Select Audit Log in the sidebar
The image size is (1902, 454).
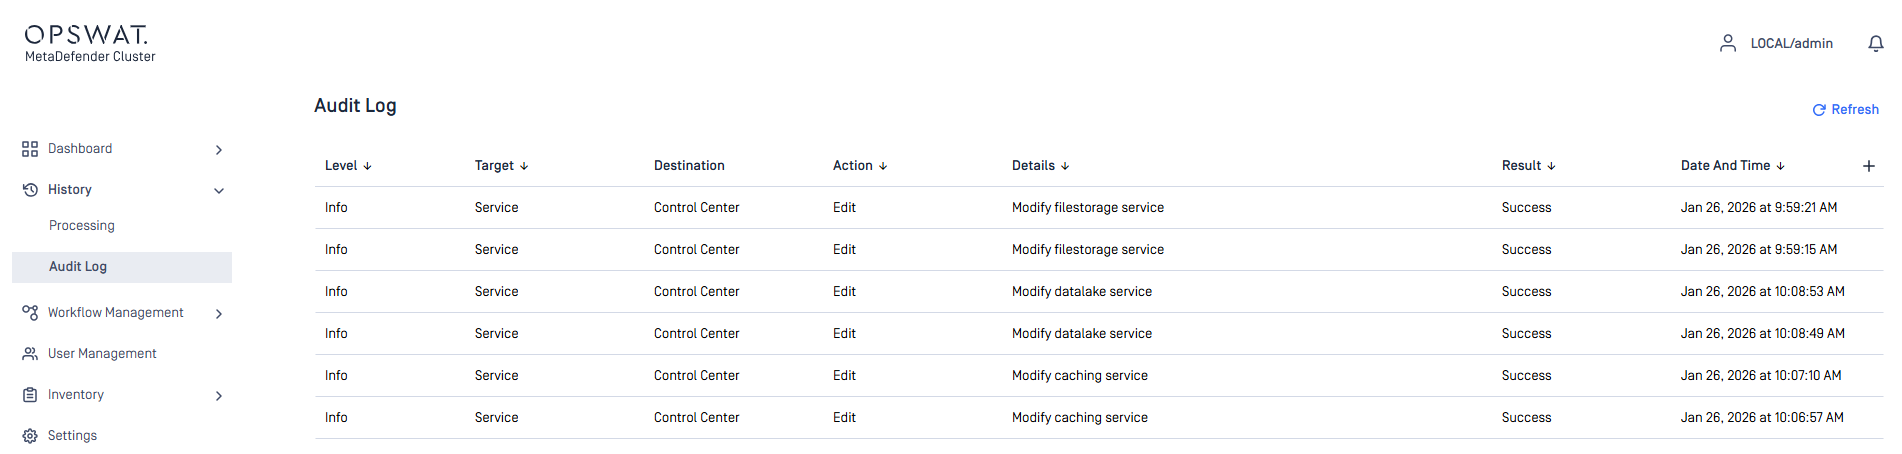click(78, 267)
